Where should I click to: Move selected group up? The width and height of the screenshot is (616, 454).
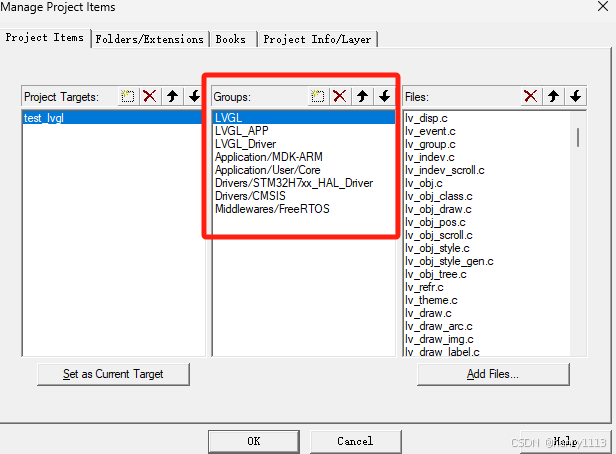362,96
